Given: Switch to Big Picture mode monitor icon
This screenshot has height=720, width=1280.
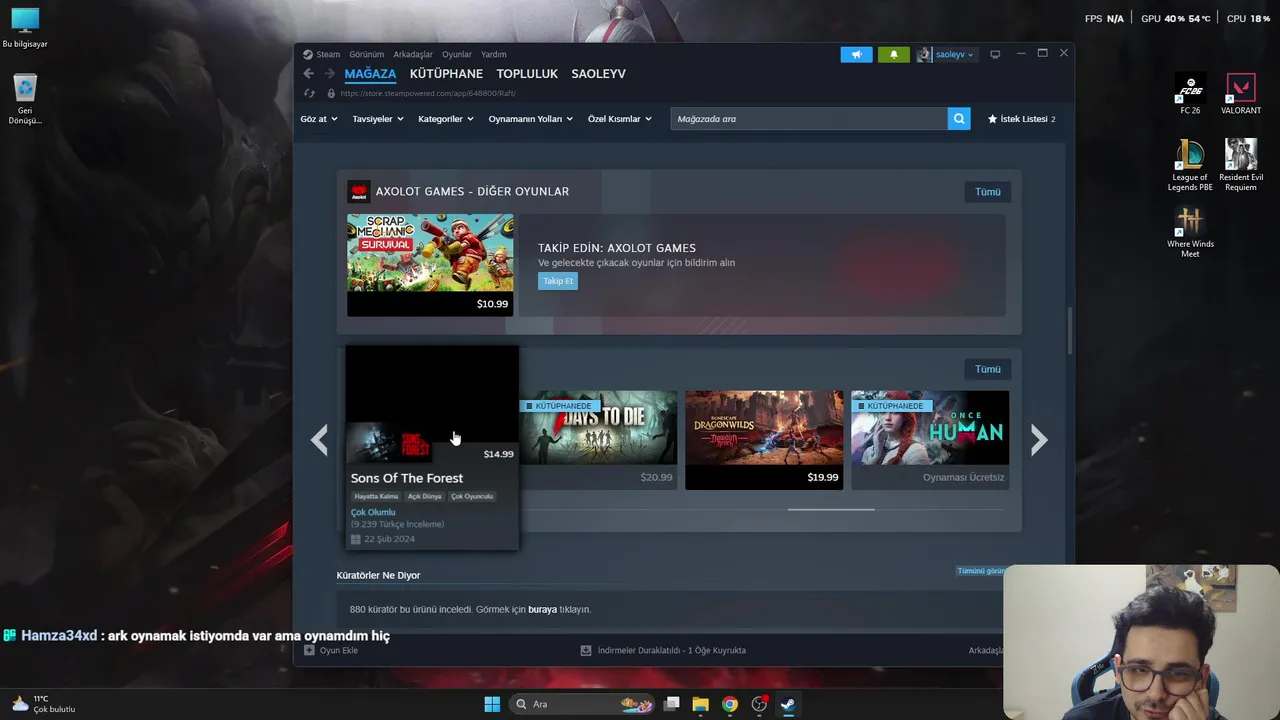Looking at the screenshot, I should click(995, 55).
